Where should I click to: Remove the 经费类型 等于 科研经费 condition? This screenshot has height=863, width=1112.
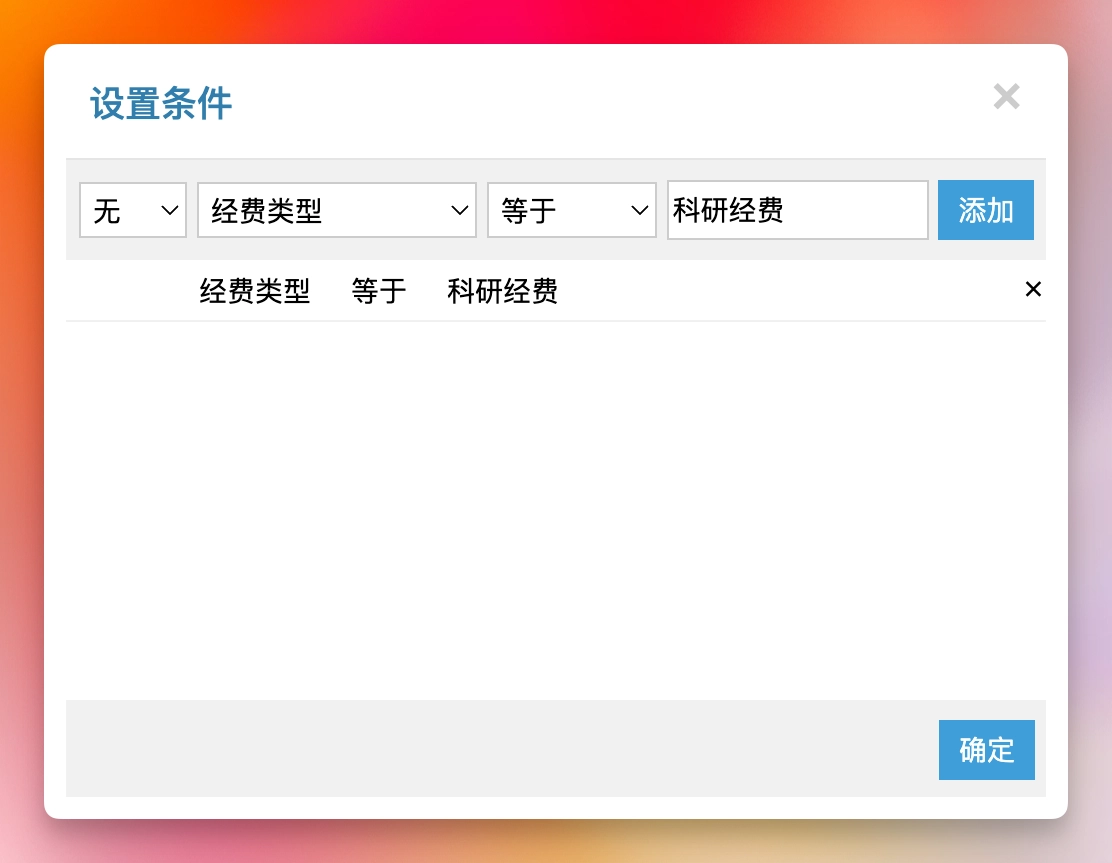[1033, 289]
